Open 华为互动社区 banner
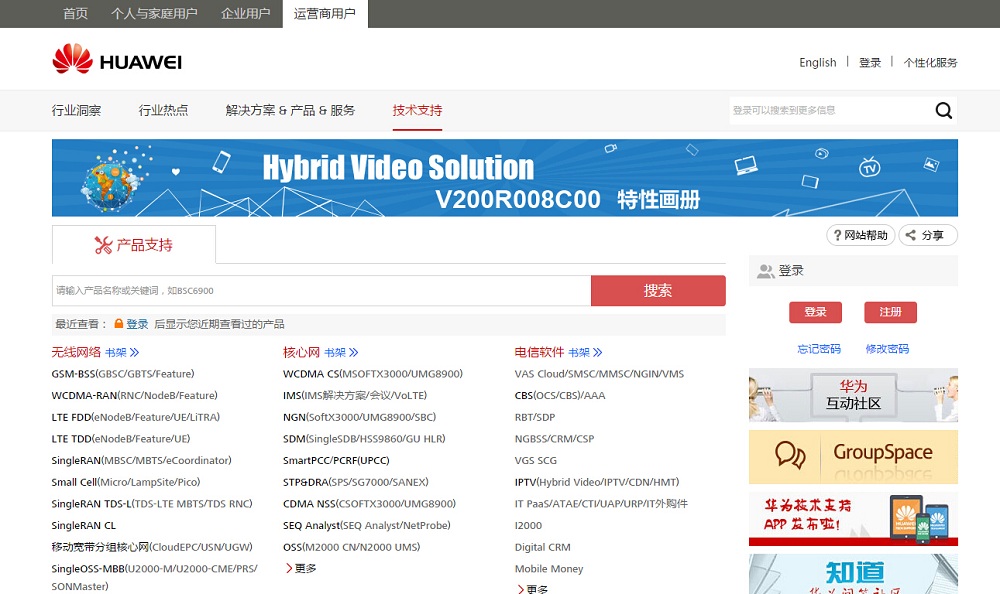The height and width of the screenshot is (594, 1000). [x=853, y=395]
